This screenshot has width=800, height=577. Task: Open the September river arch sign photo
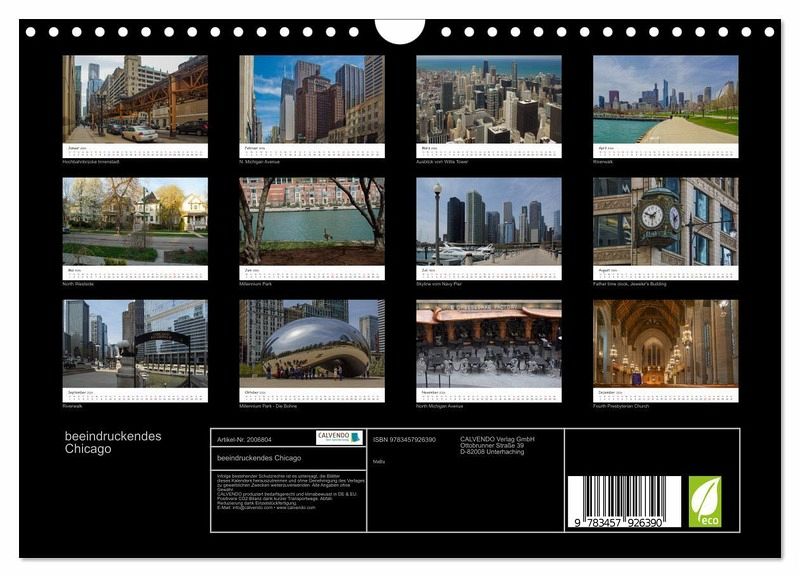[x=135, y=343]
